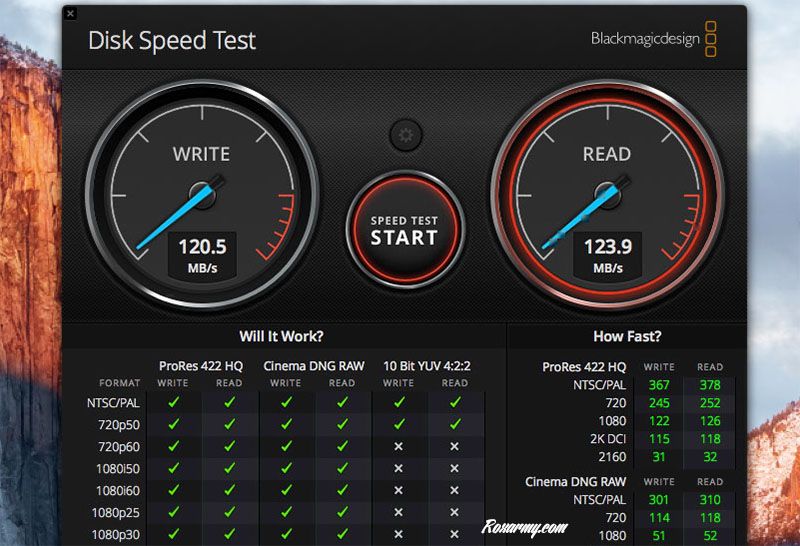This screenshot has height=546, width=800.
Task: Click the blue needle on the WRITE gauge
Action: click(170, 215)
